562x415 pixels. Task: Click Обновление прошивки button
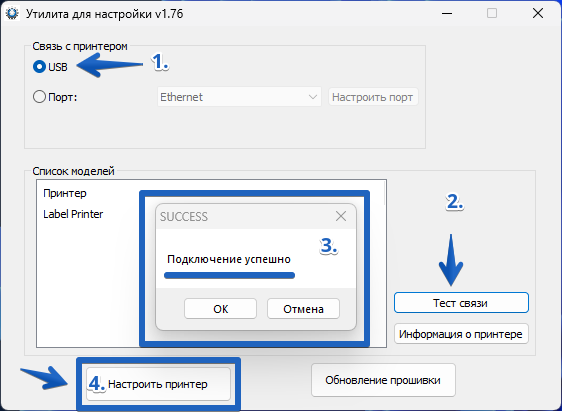coord(383,380)
